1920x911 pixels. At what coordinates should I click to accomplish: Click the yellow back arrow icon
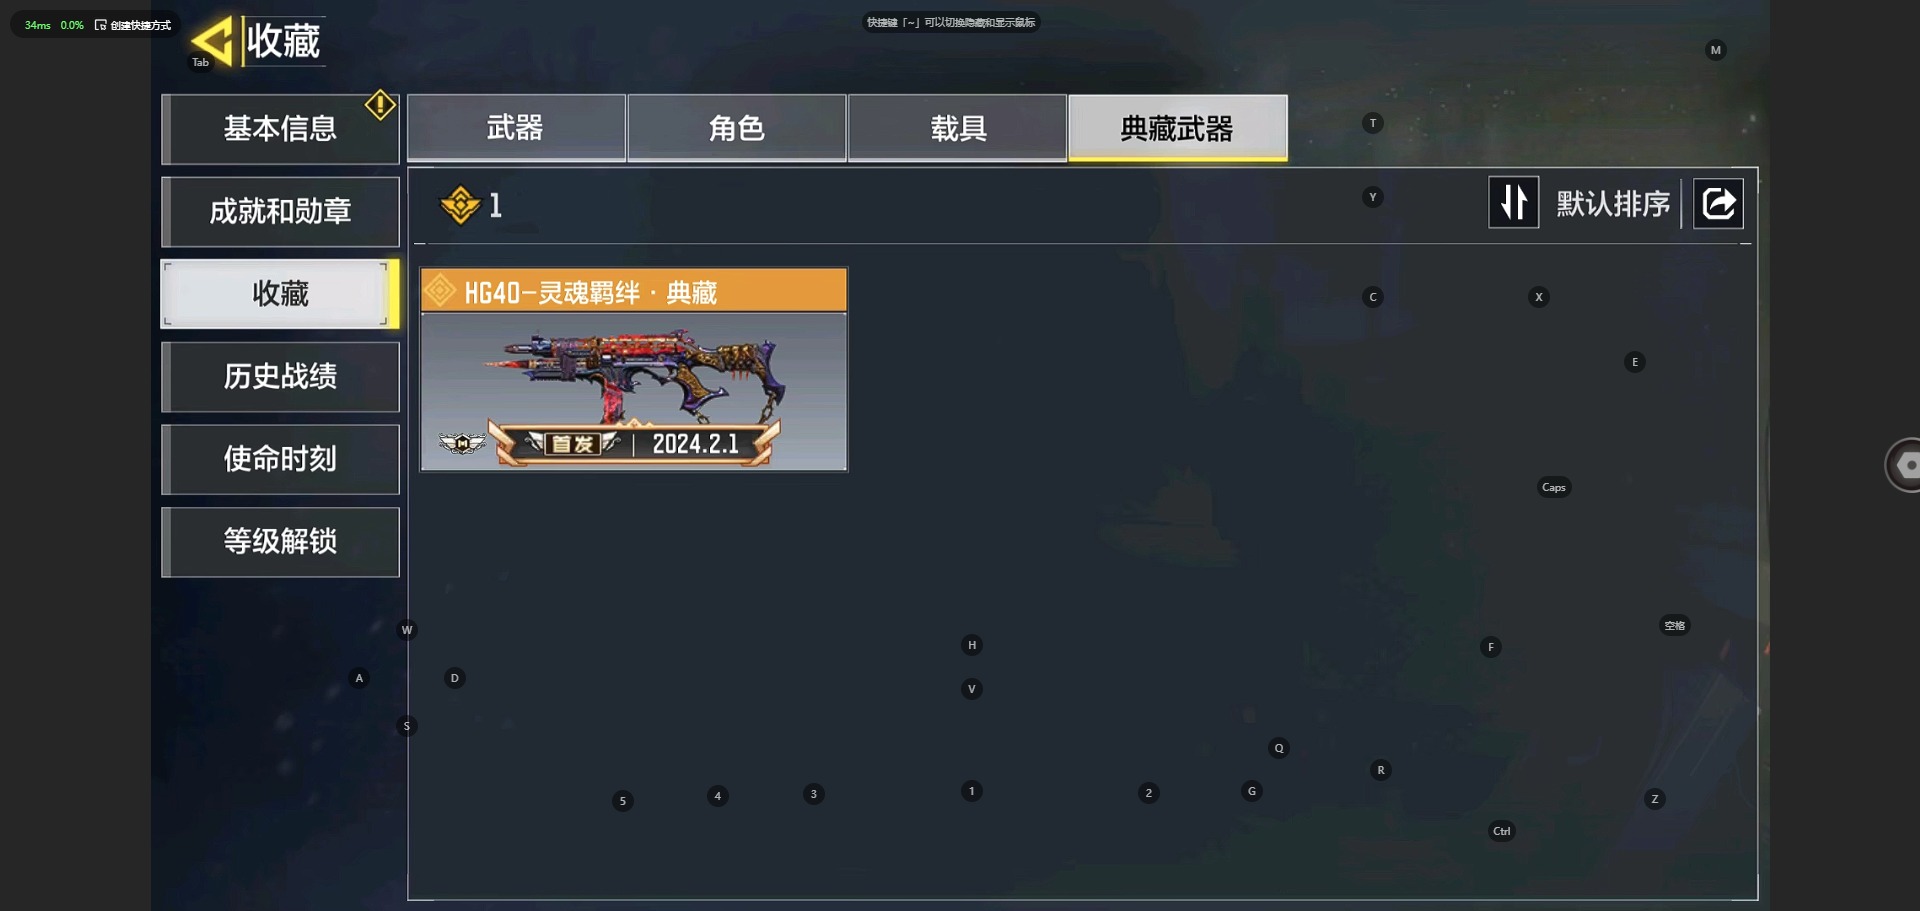[x=211, y=40]
